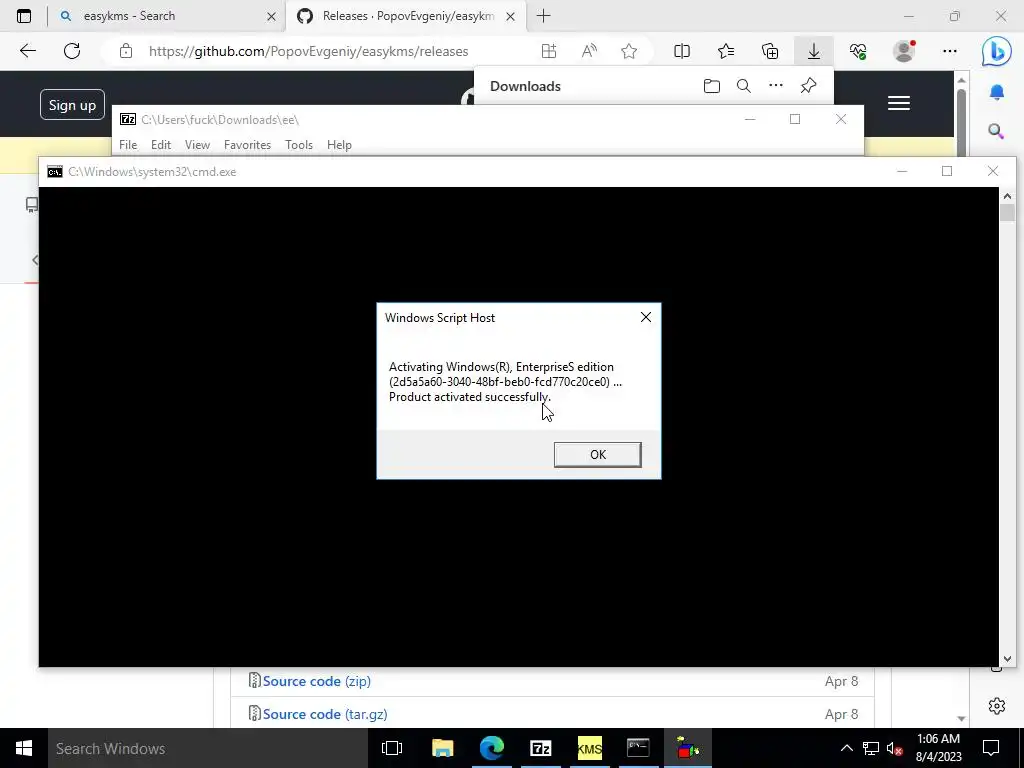Open Edge sidebar settings gear
Screen dimensions: 1024x768
pos(997,706)
